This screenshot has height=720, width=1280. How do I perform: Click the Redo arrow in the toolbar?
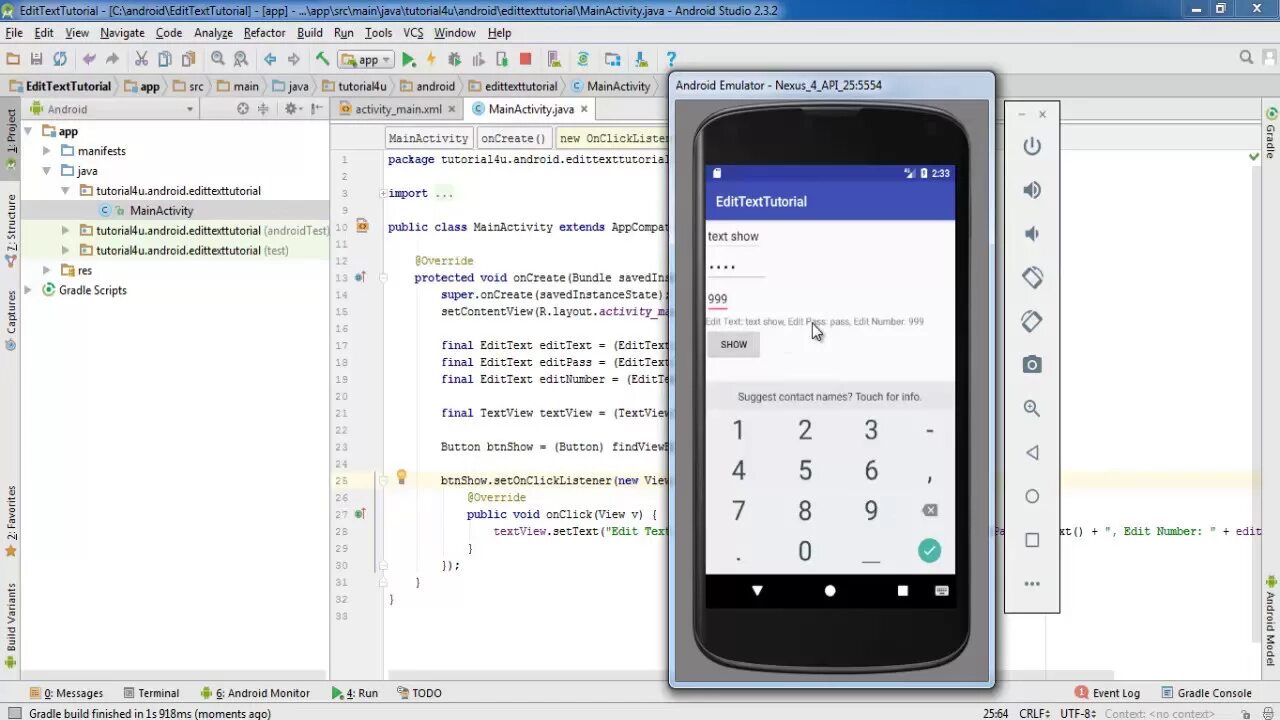[x=112, y=59]
